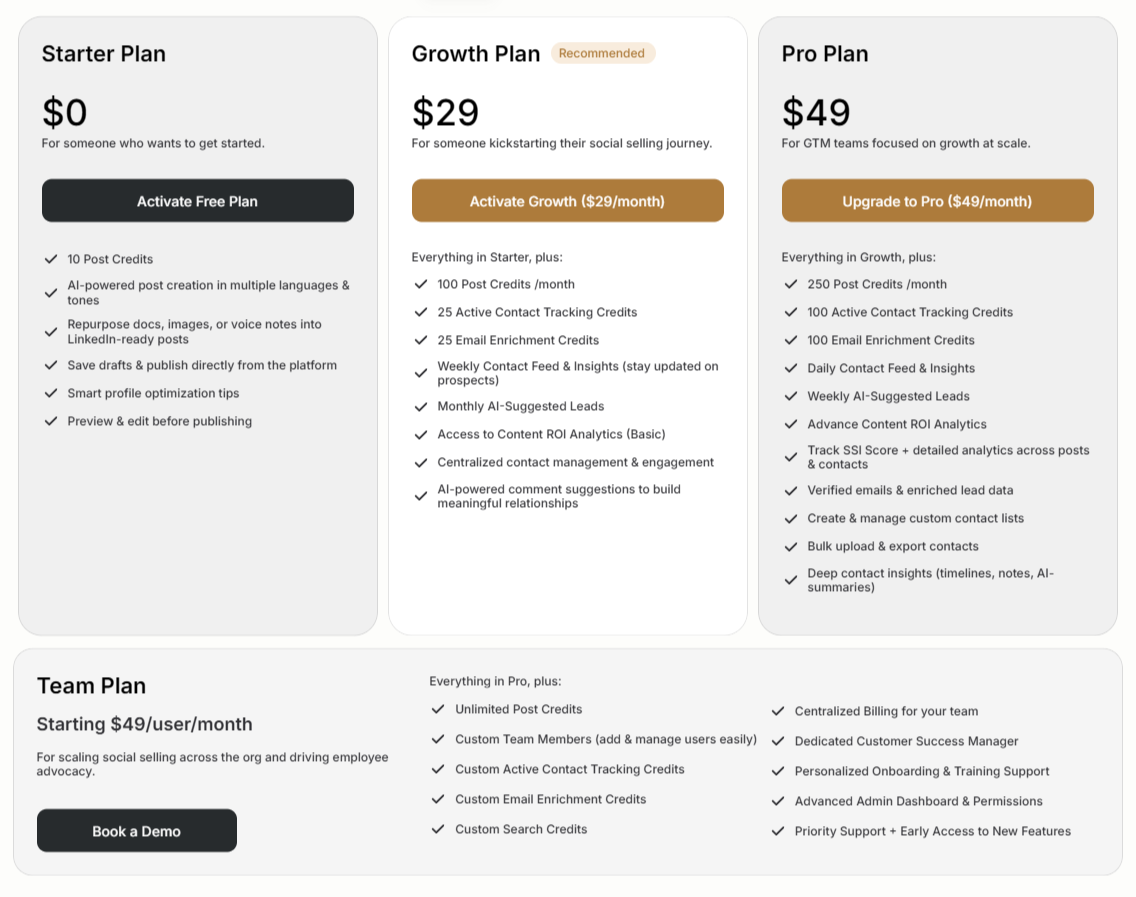1136x897 pixels.
Task: Click checkmark next to Dedicated Customer Success Manager
Action: tap(778, 741)
